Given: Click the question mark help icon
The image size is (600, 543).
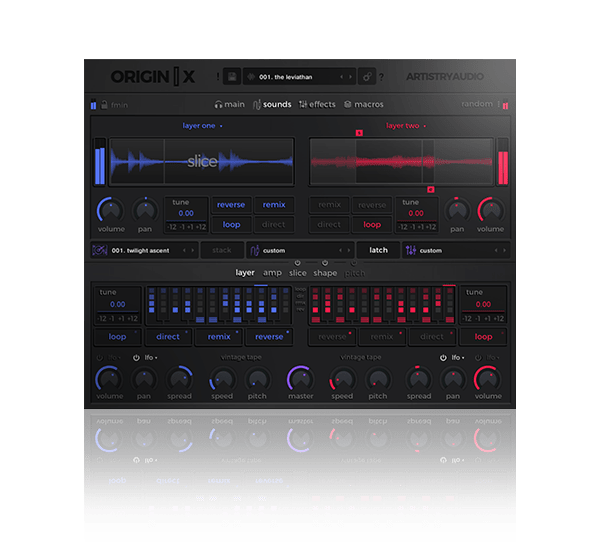Looking at the screenshot, I should point(382,77).
